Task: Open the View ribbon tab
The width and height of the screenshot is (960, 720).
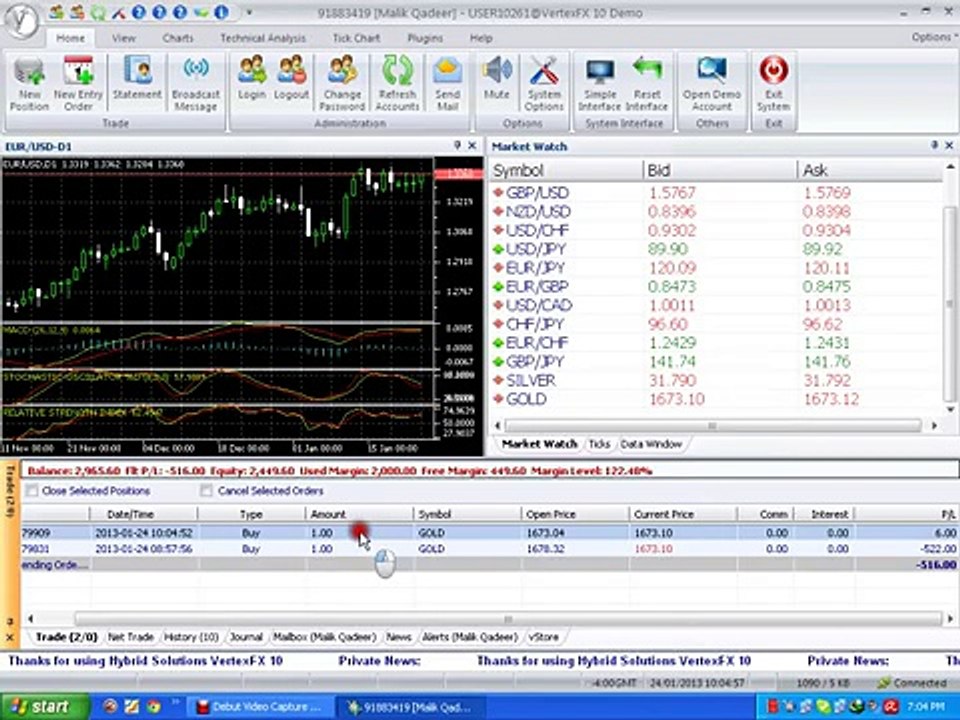Action: coord(123,38)
